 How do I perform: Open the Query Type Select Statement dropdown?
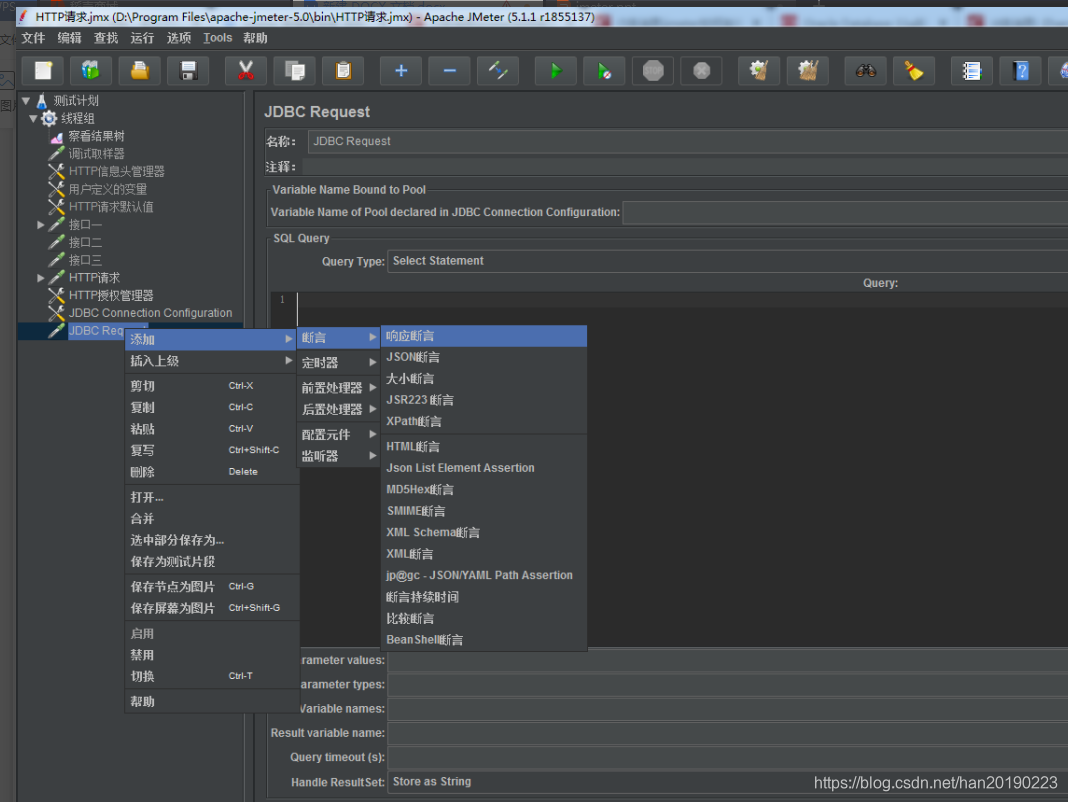727,261
